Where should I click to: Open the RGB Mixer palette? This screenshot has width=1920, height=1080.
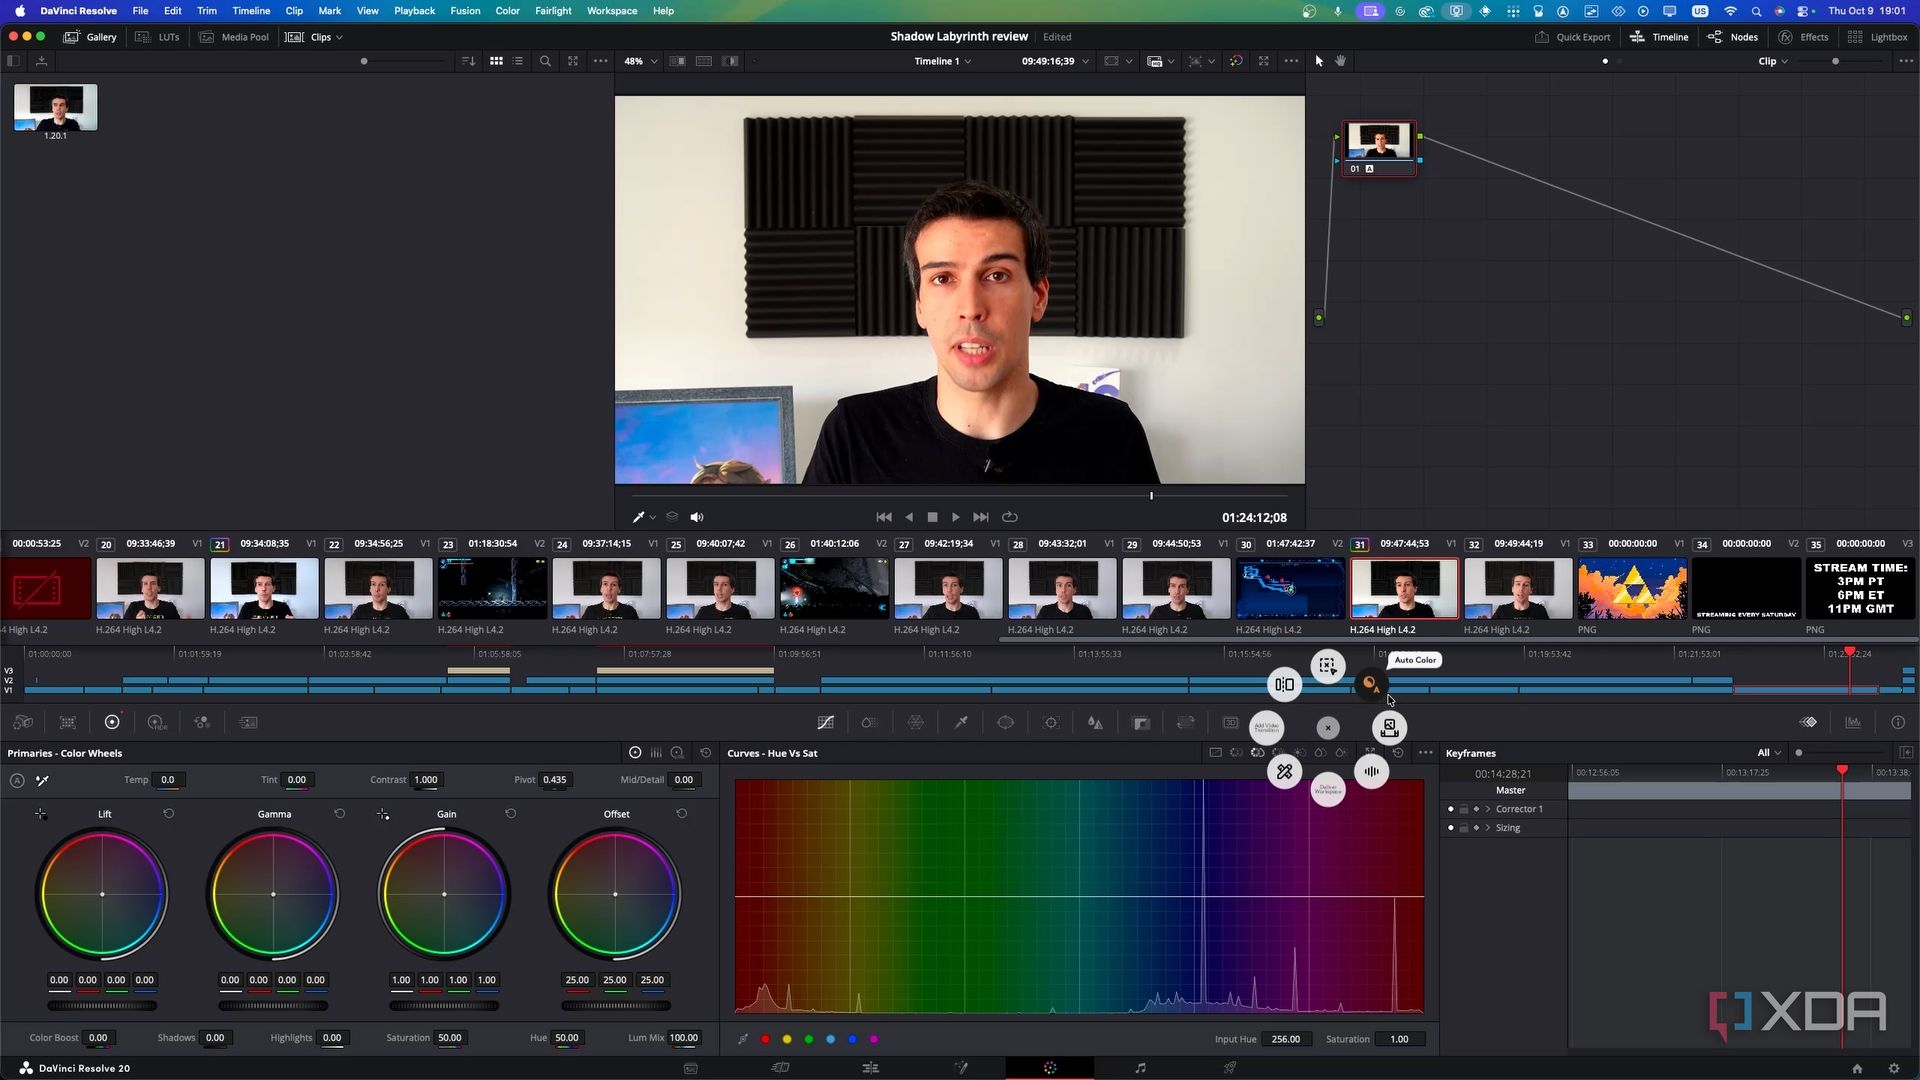(x=202, y=722)
